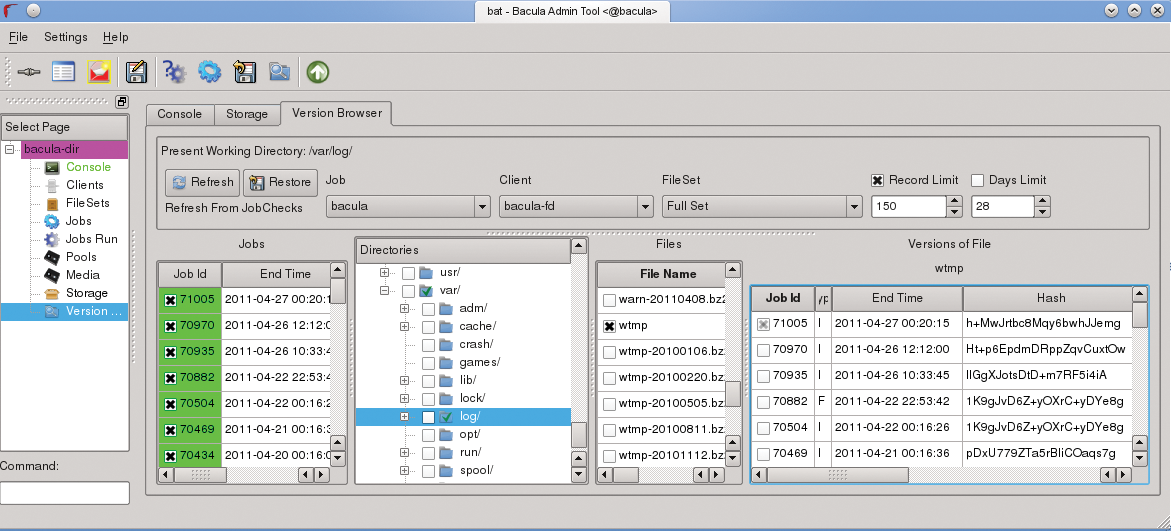The image size is (1171, 531).
Task: Collapse the var/ directory node
Action: pos(385,291)
